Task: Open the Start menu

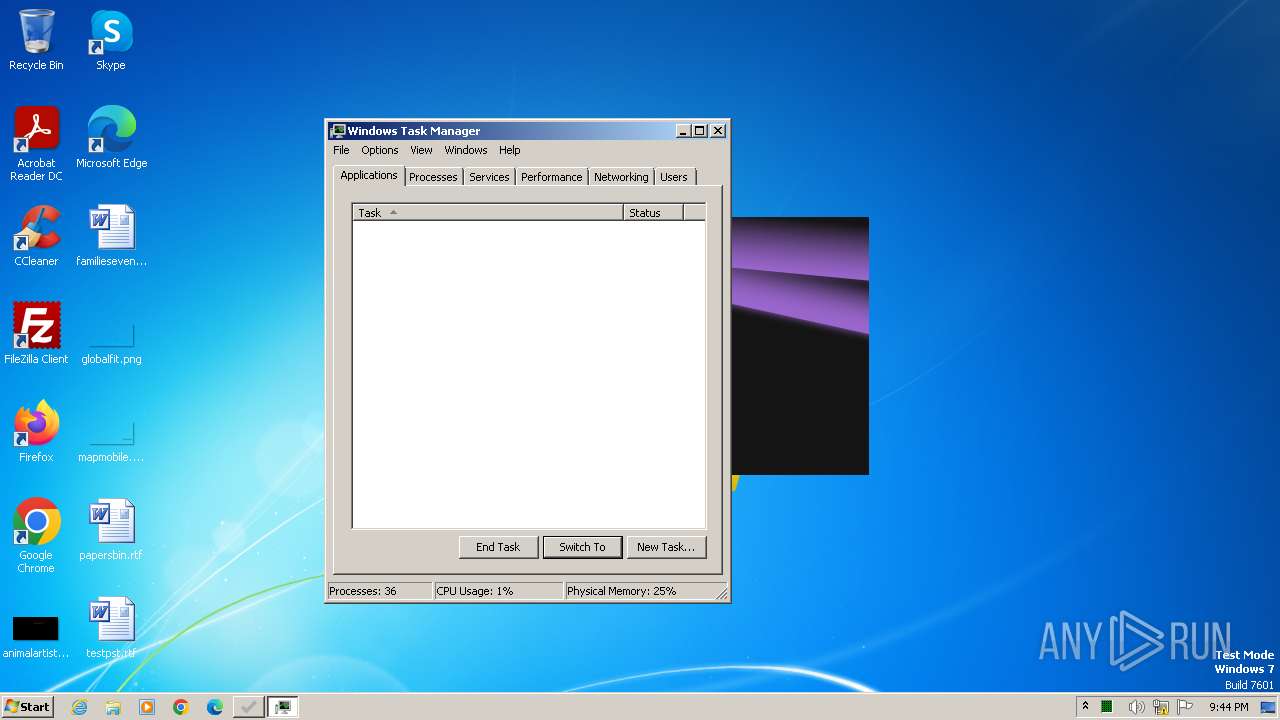Action: (x=27, y=707)
